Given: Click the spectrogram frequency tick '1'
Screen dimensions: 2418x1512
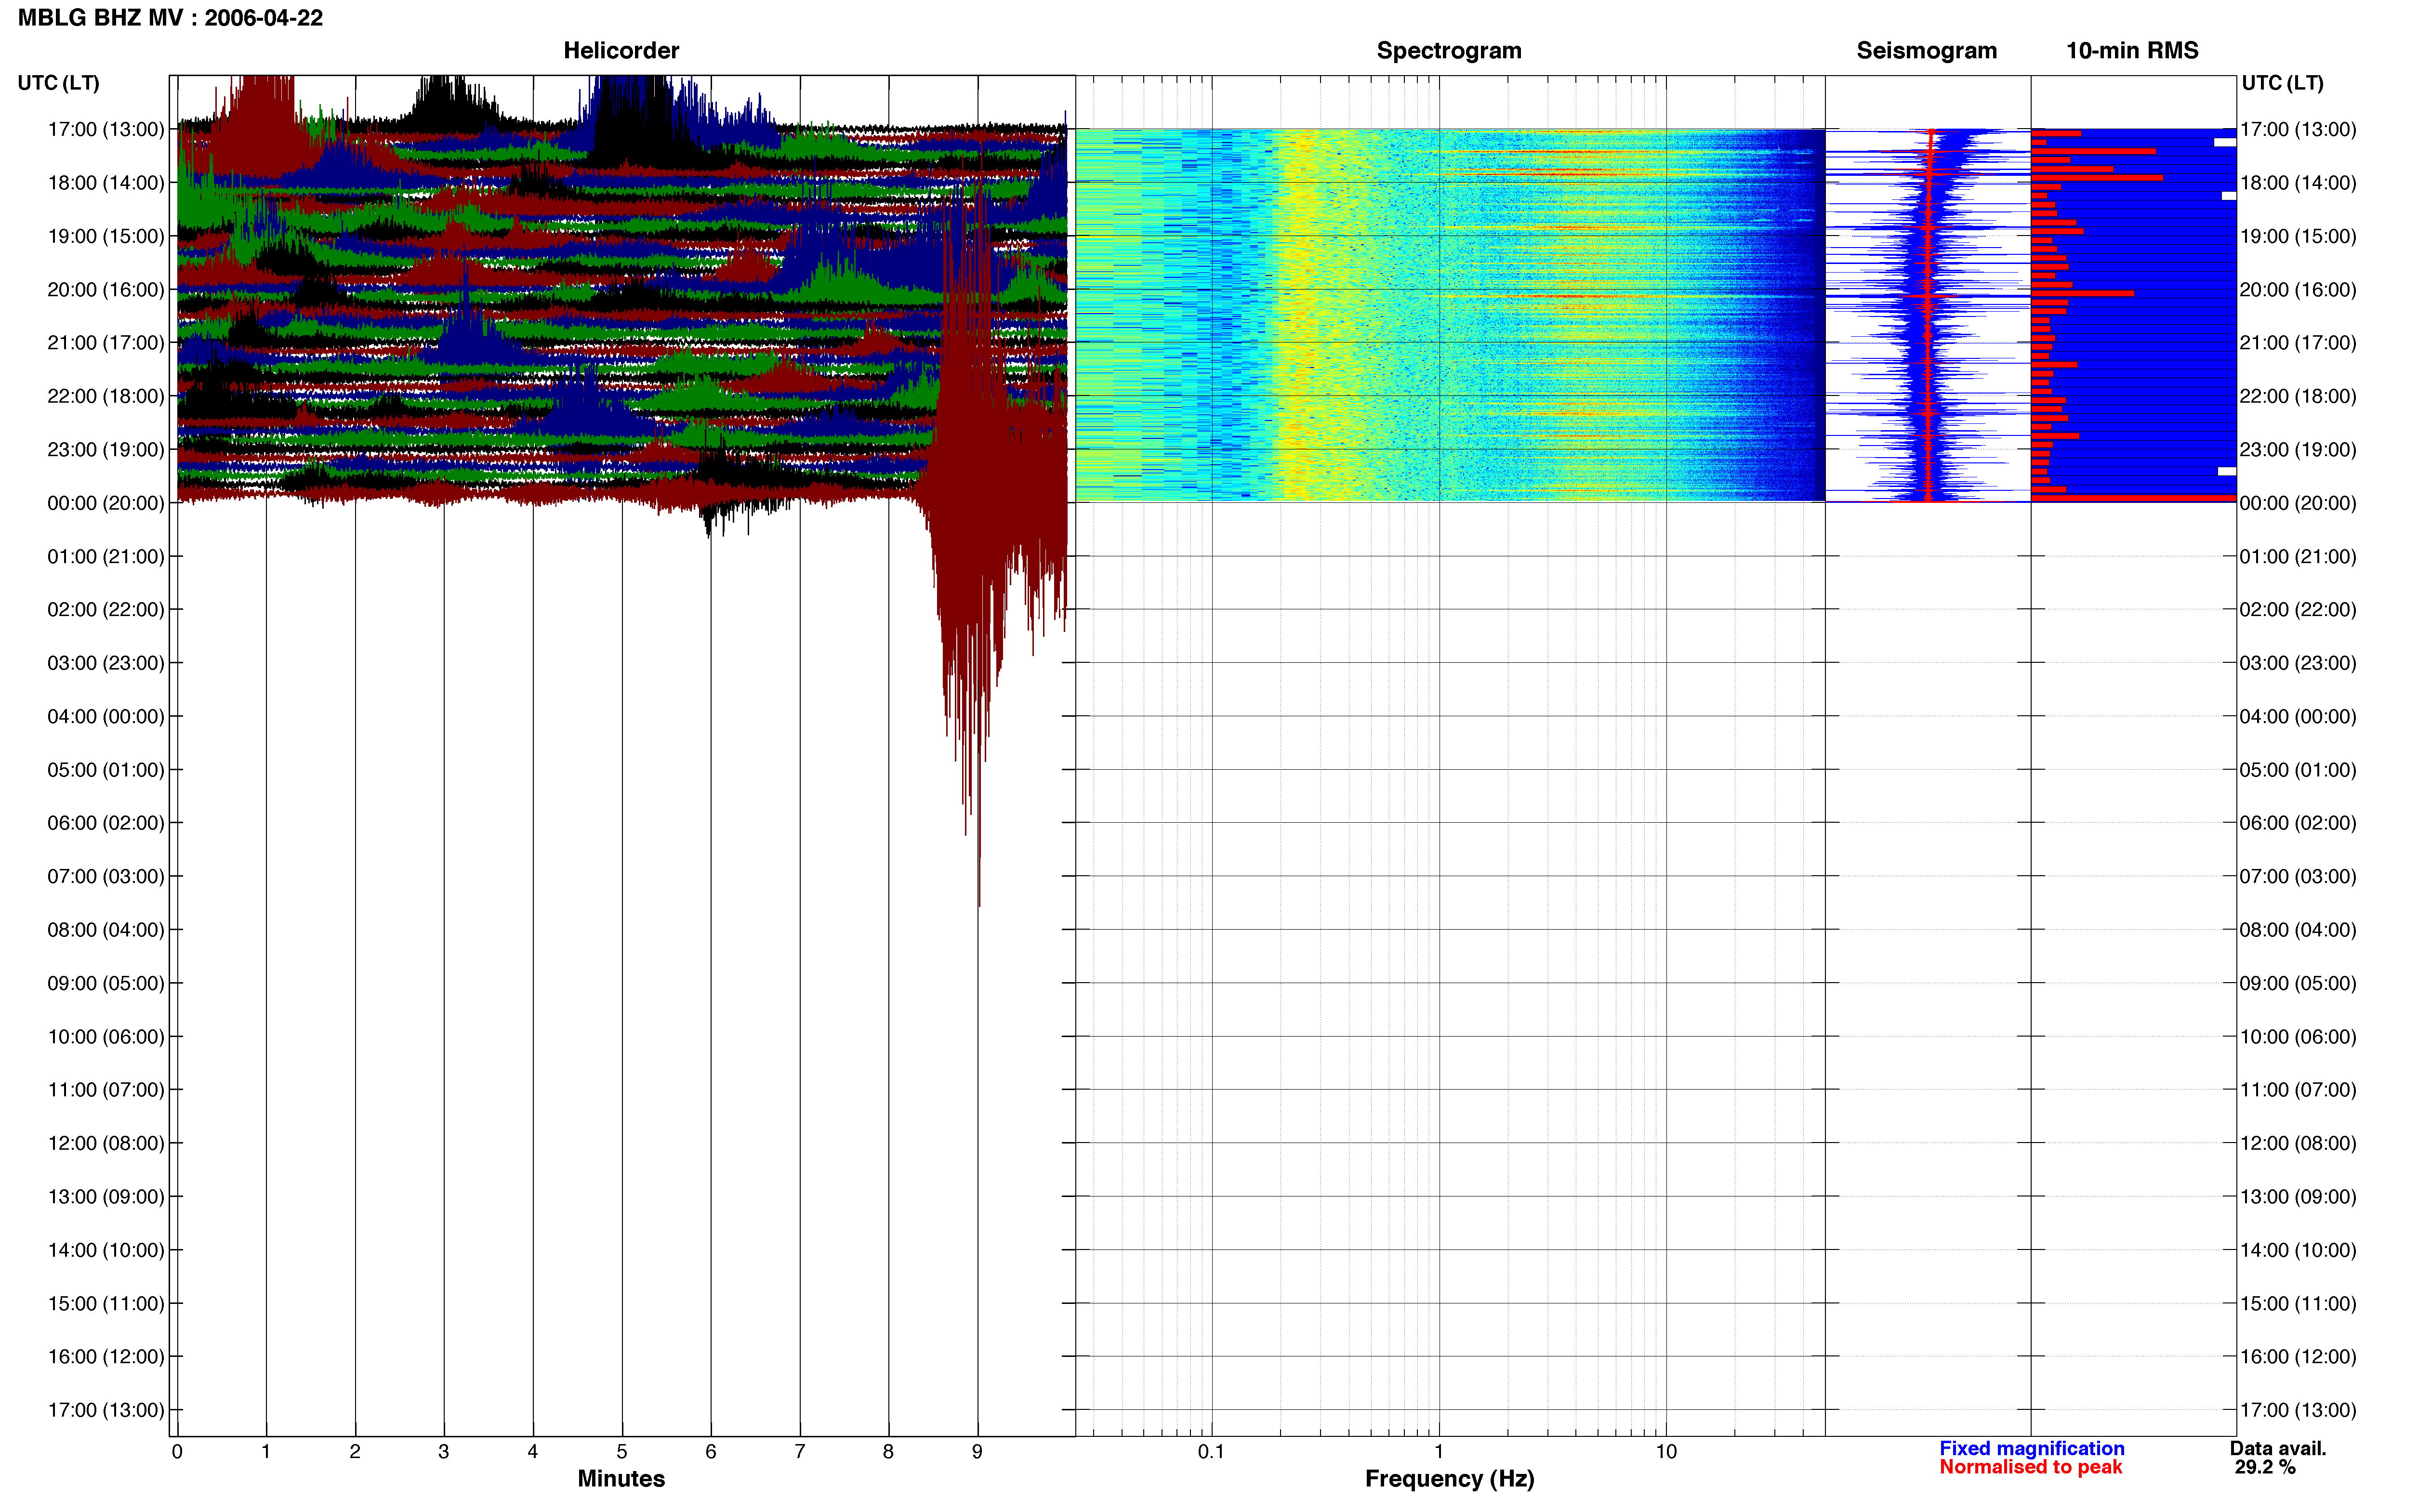Looking at the screenshot, I should 1439,1452.
